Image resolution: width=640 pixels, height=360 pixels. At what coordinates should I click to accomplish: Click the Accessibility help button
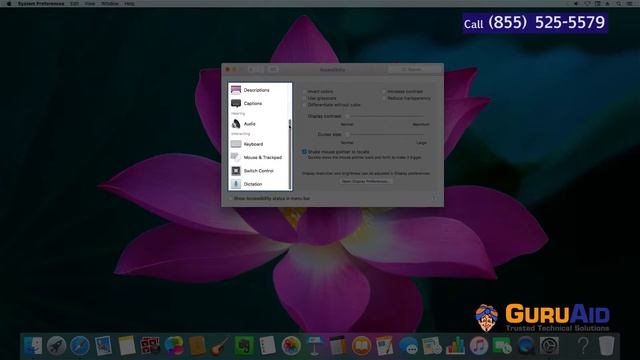click(434, 198)
